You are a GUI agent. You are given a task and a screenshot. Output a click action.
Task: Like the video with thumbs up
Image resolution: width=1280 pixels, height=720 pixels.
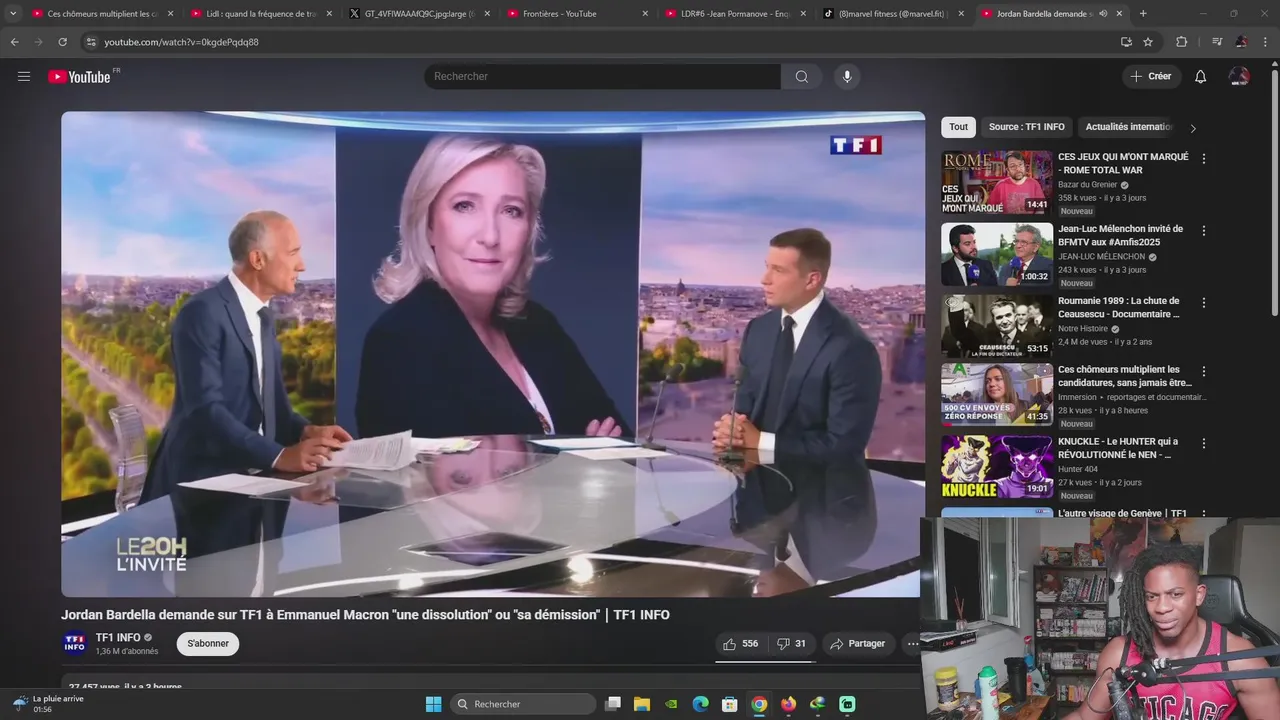click(741, 644)
